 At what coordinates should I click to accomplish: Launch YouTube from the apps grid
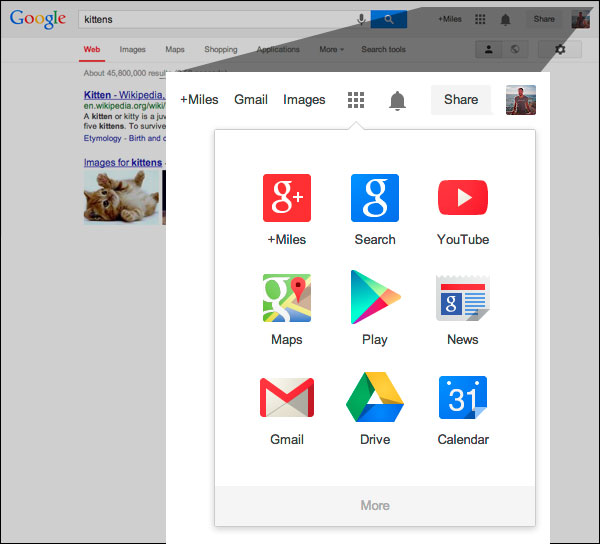462,198
